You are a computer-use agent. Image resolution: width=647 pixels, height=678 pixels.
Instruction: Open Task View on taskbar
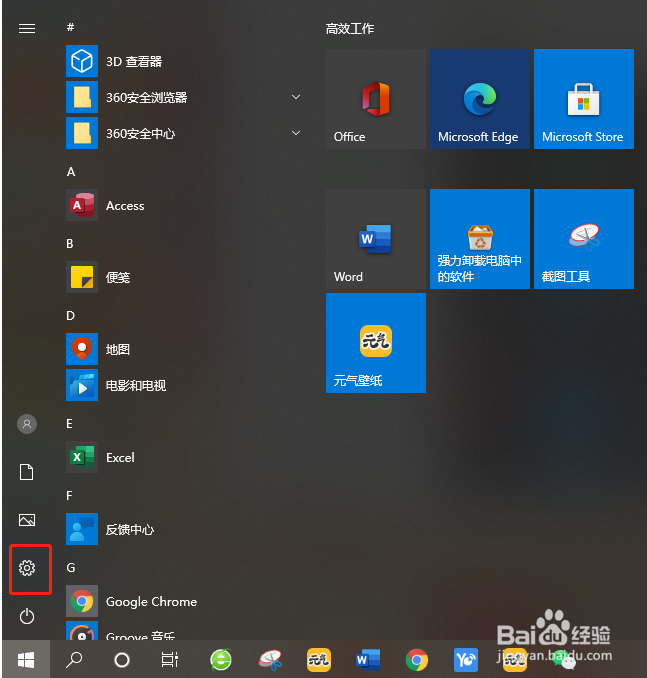(170, 660)
